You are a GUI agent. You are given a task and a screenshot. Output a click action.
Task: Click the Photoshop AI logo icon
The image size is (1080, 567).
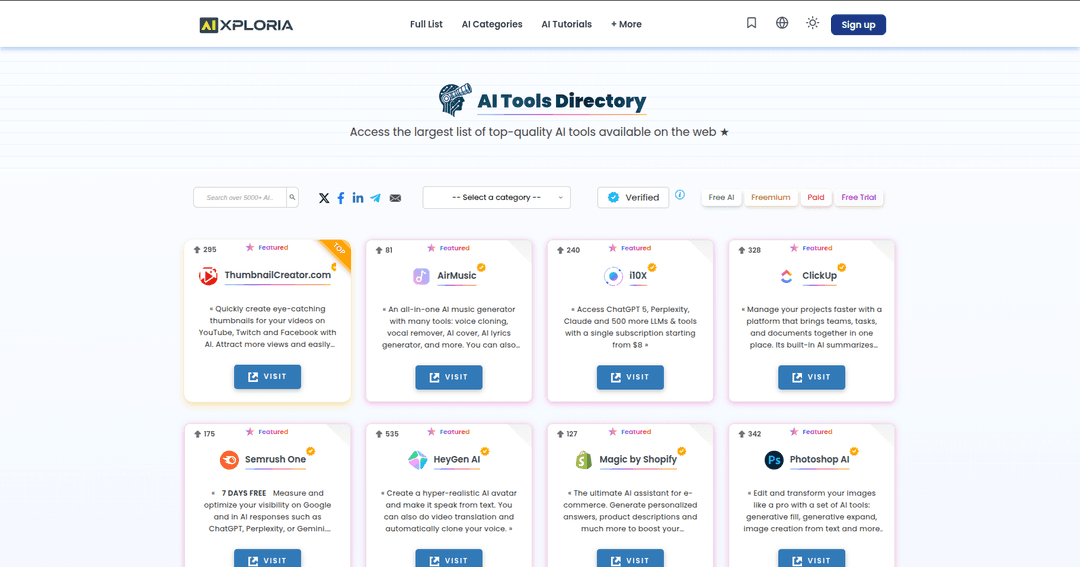click(x=774, y=460)
